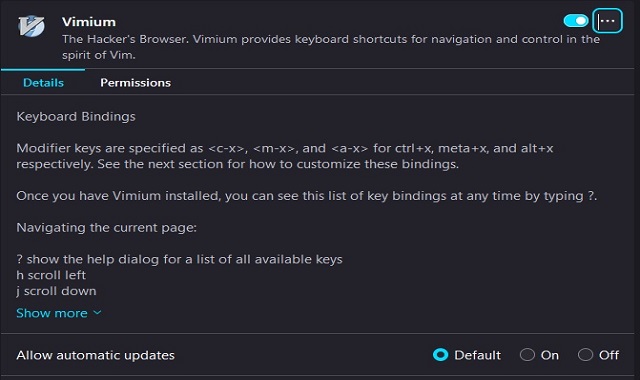
Task: Choose the Off radio button for updates
Action: click(585, 355)
